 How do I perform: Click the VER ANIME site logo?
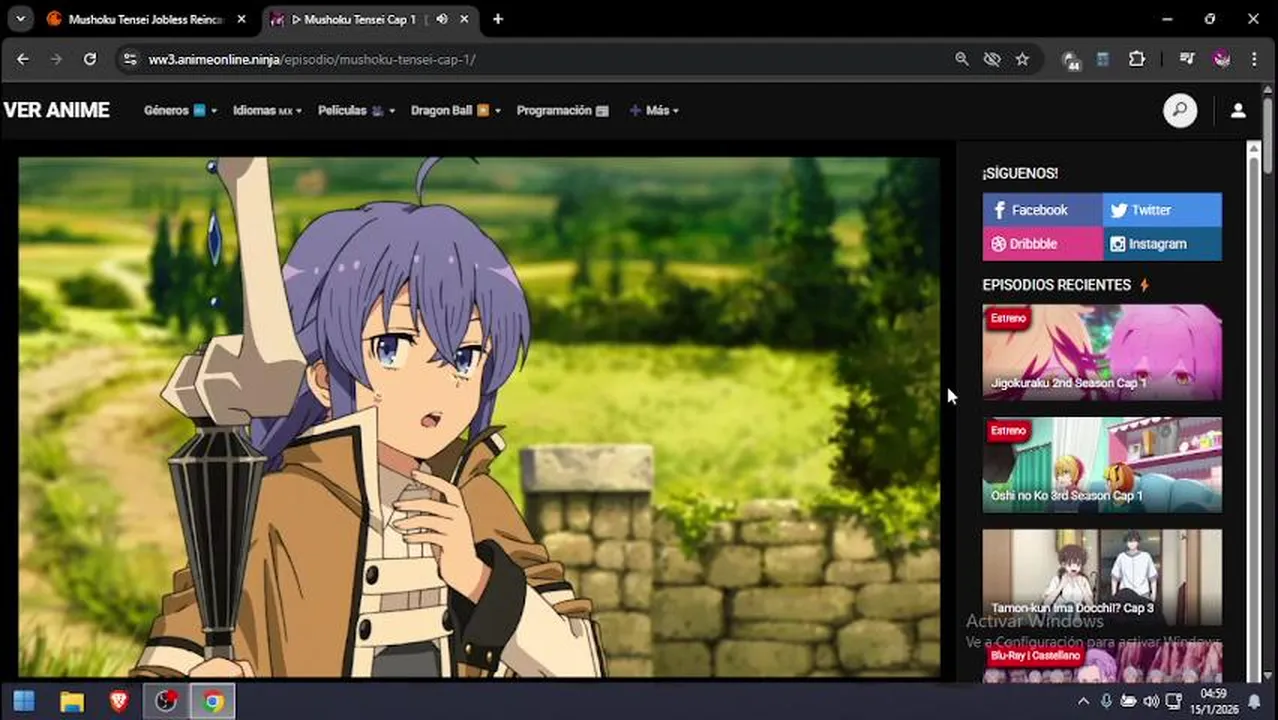pyautogui.click(x=57, y=110)
